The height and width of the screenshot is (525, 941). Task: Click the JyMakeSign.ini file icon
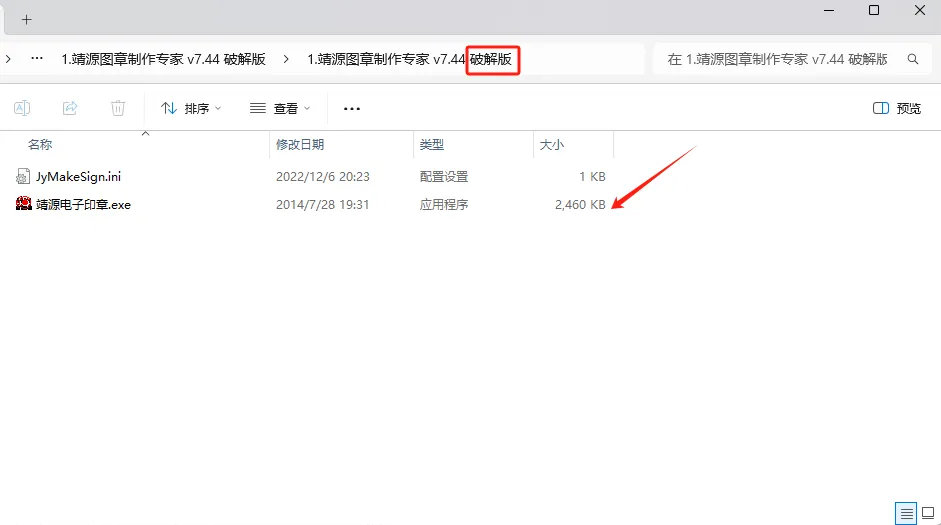click(x=23, y=176)
